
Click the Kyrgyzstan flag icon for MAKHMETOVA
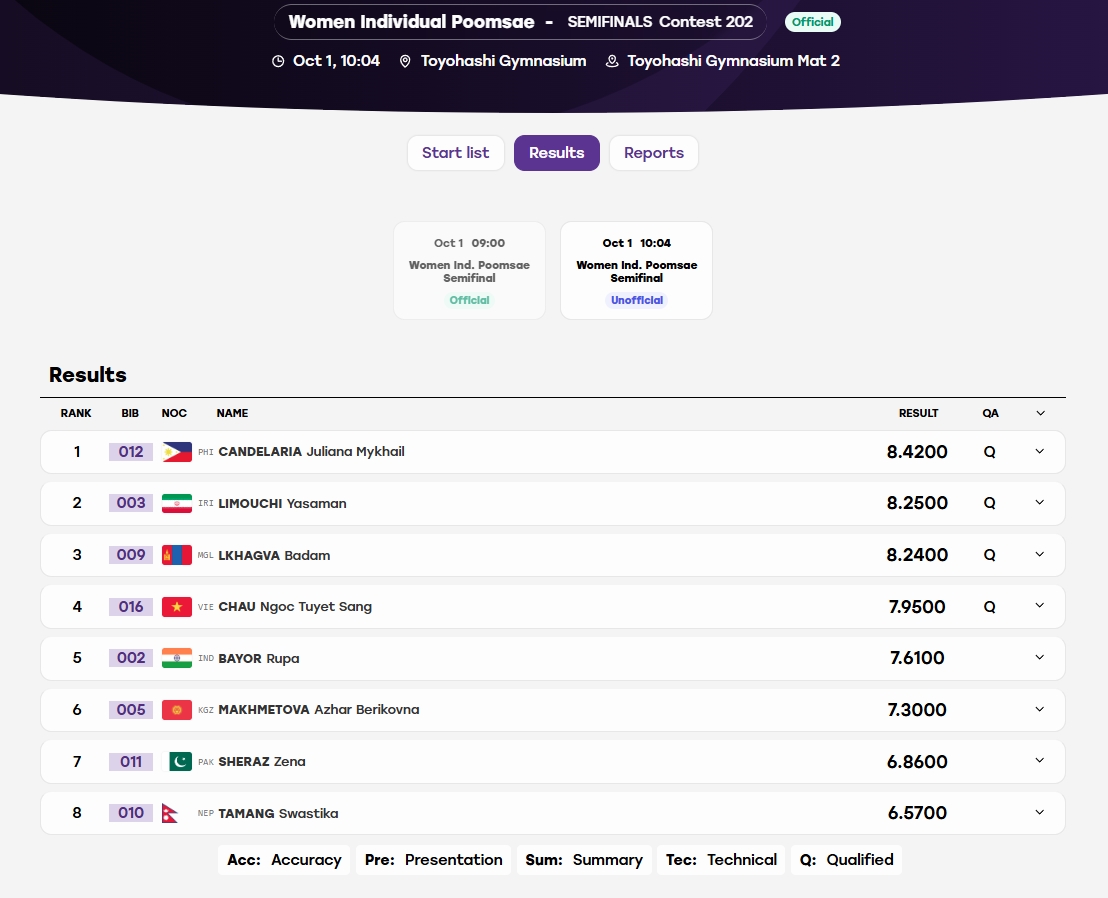click(177, 710)
